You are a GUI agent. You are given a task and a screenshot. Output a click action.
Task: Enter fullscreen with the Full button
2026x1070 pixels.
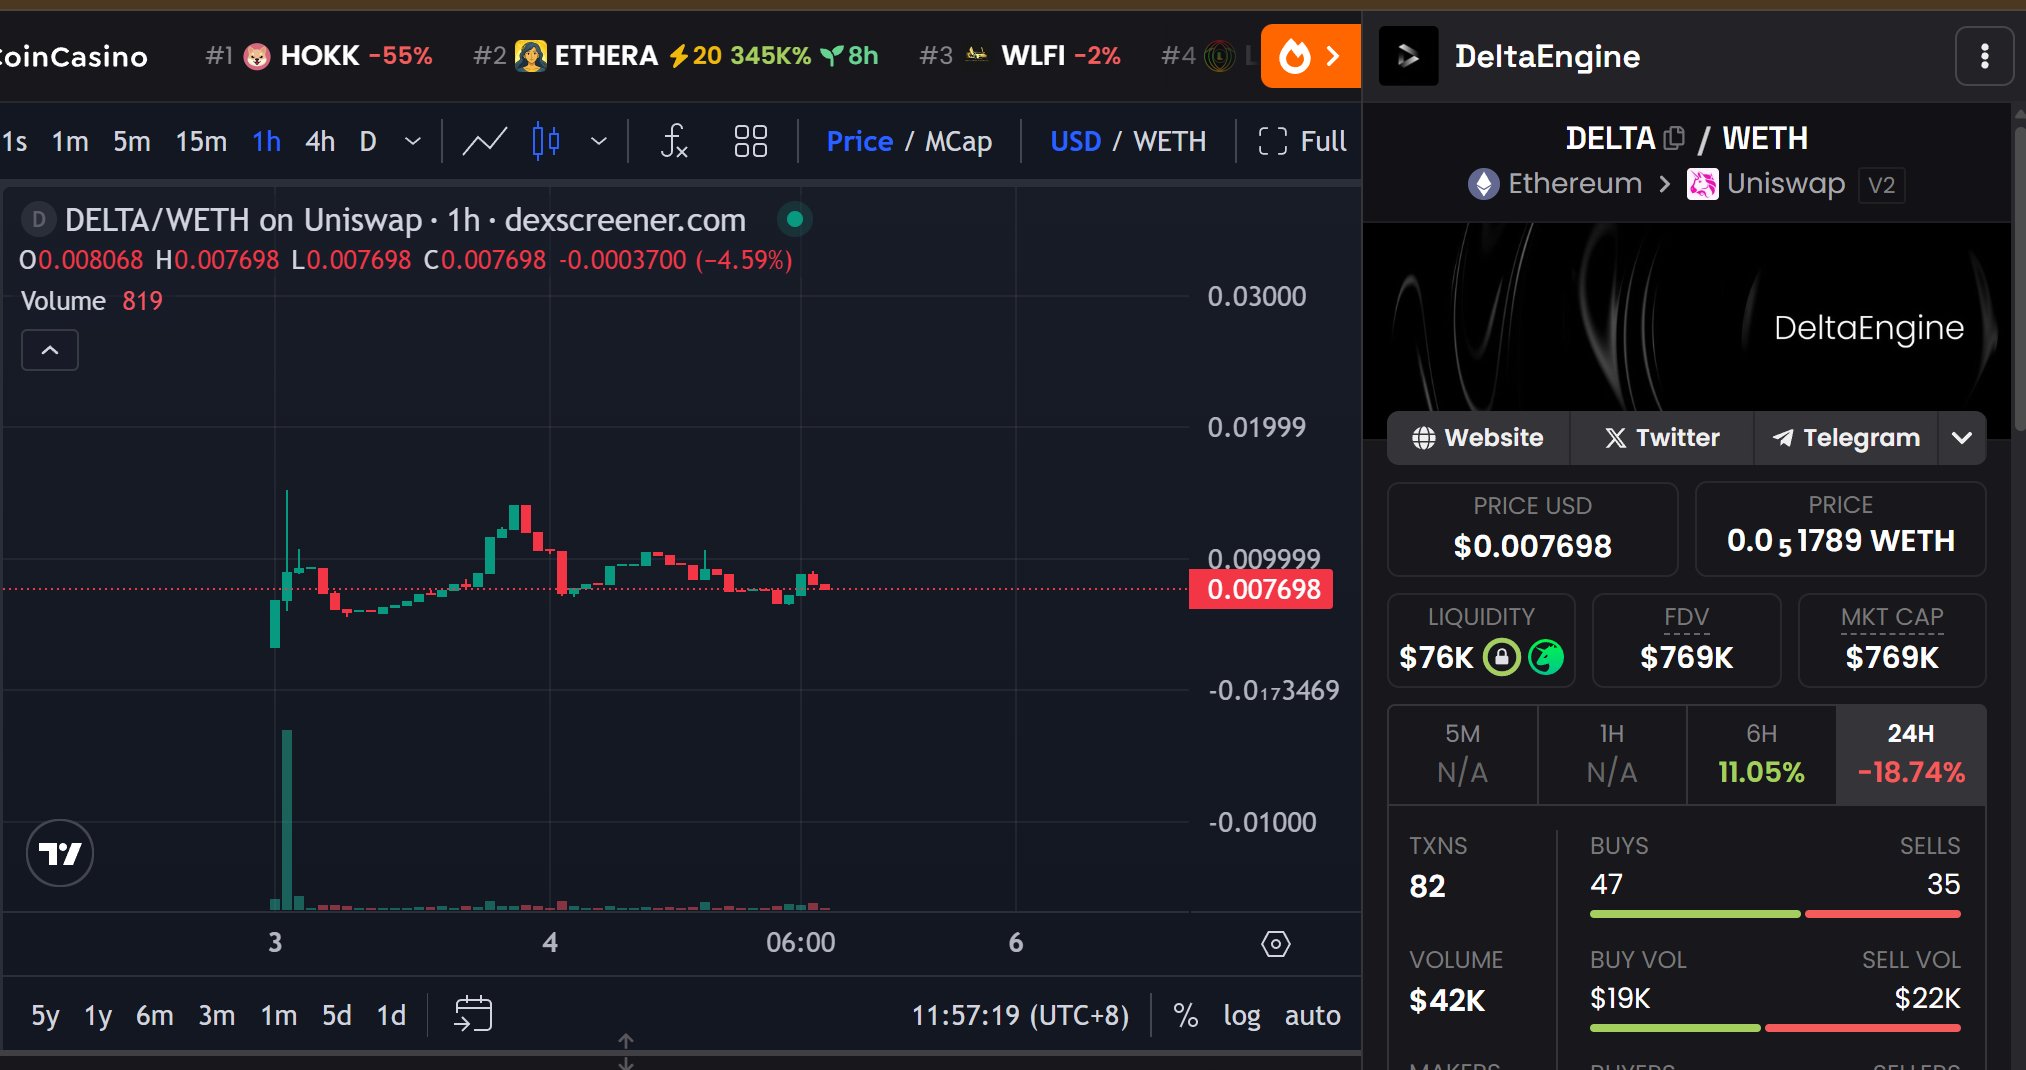click(x=1302, y=141)
